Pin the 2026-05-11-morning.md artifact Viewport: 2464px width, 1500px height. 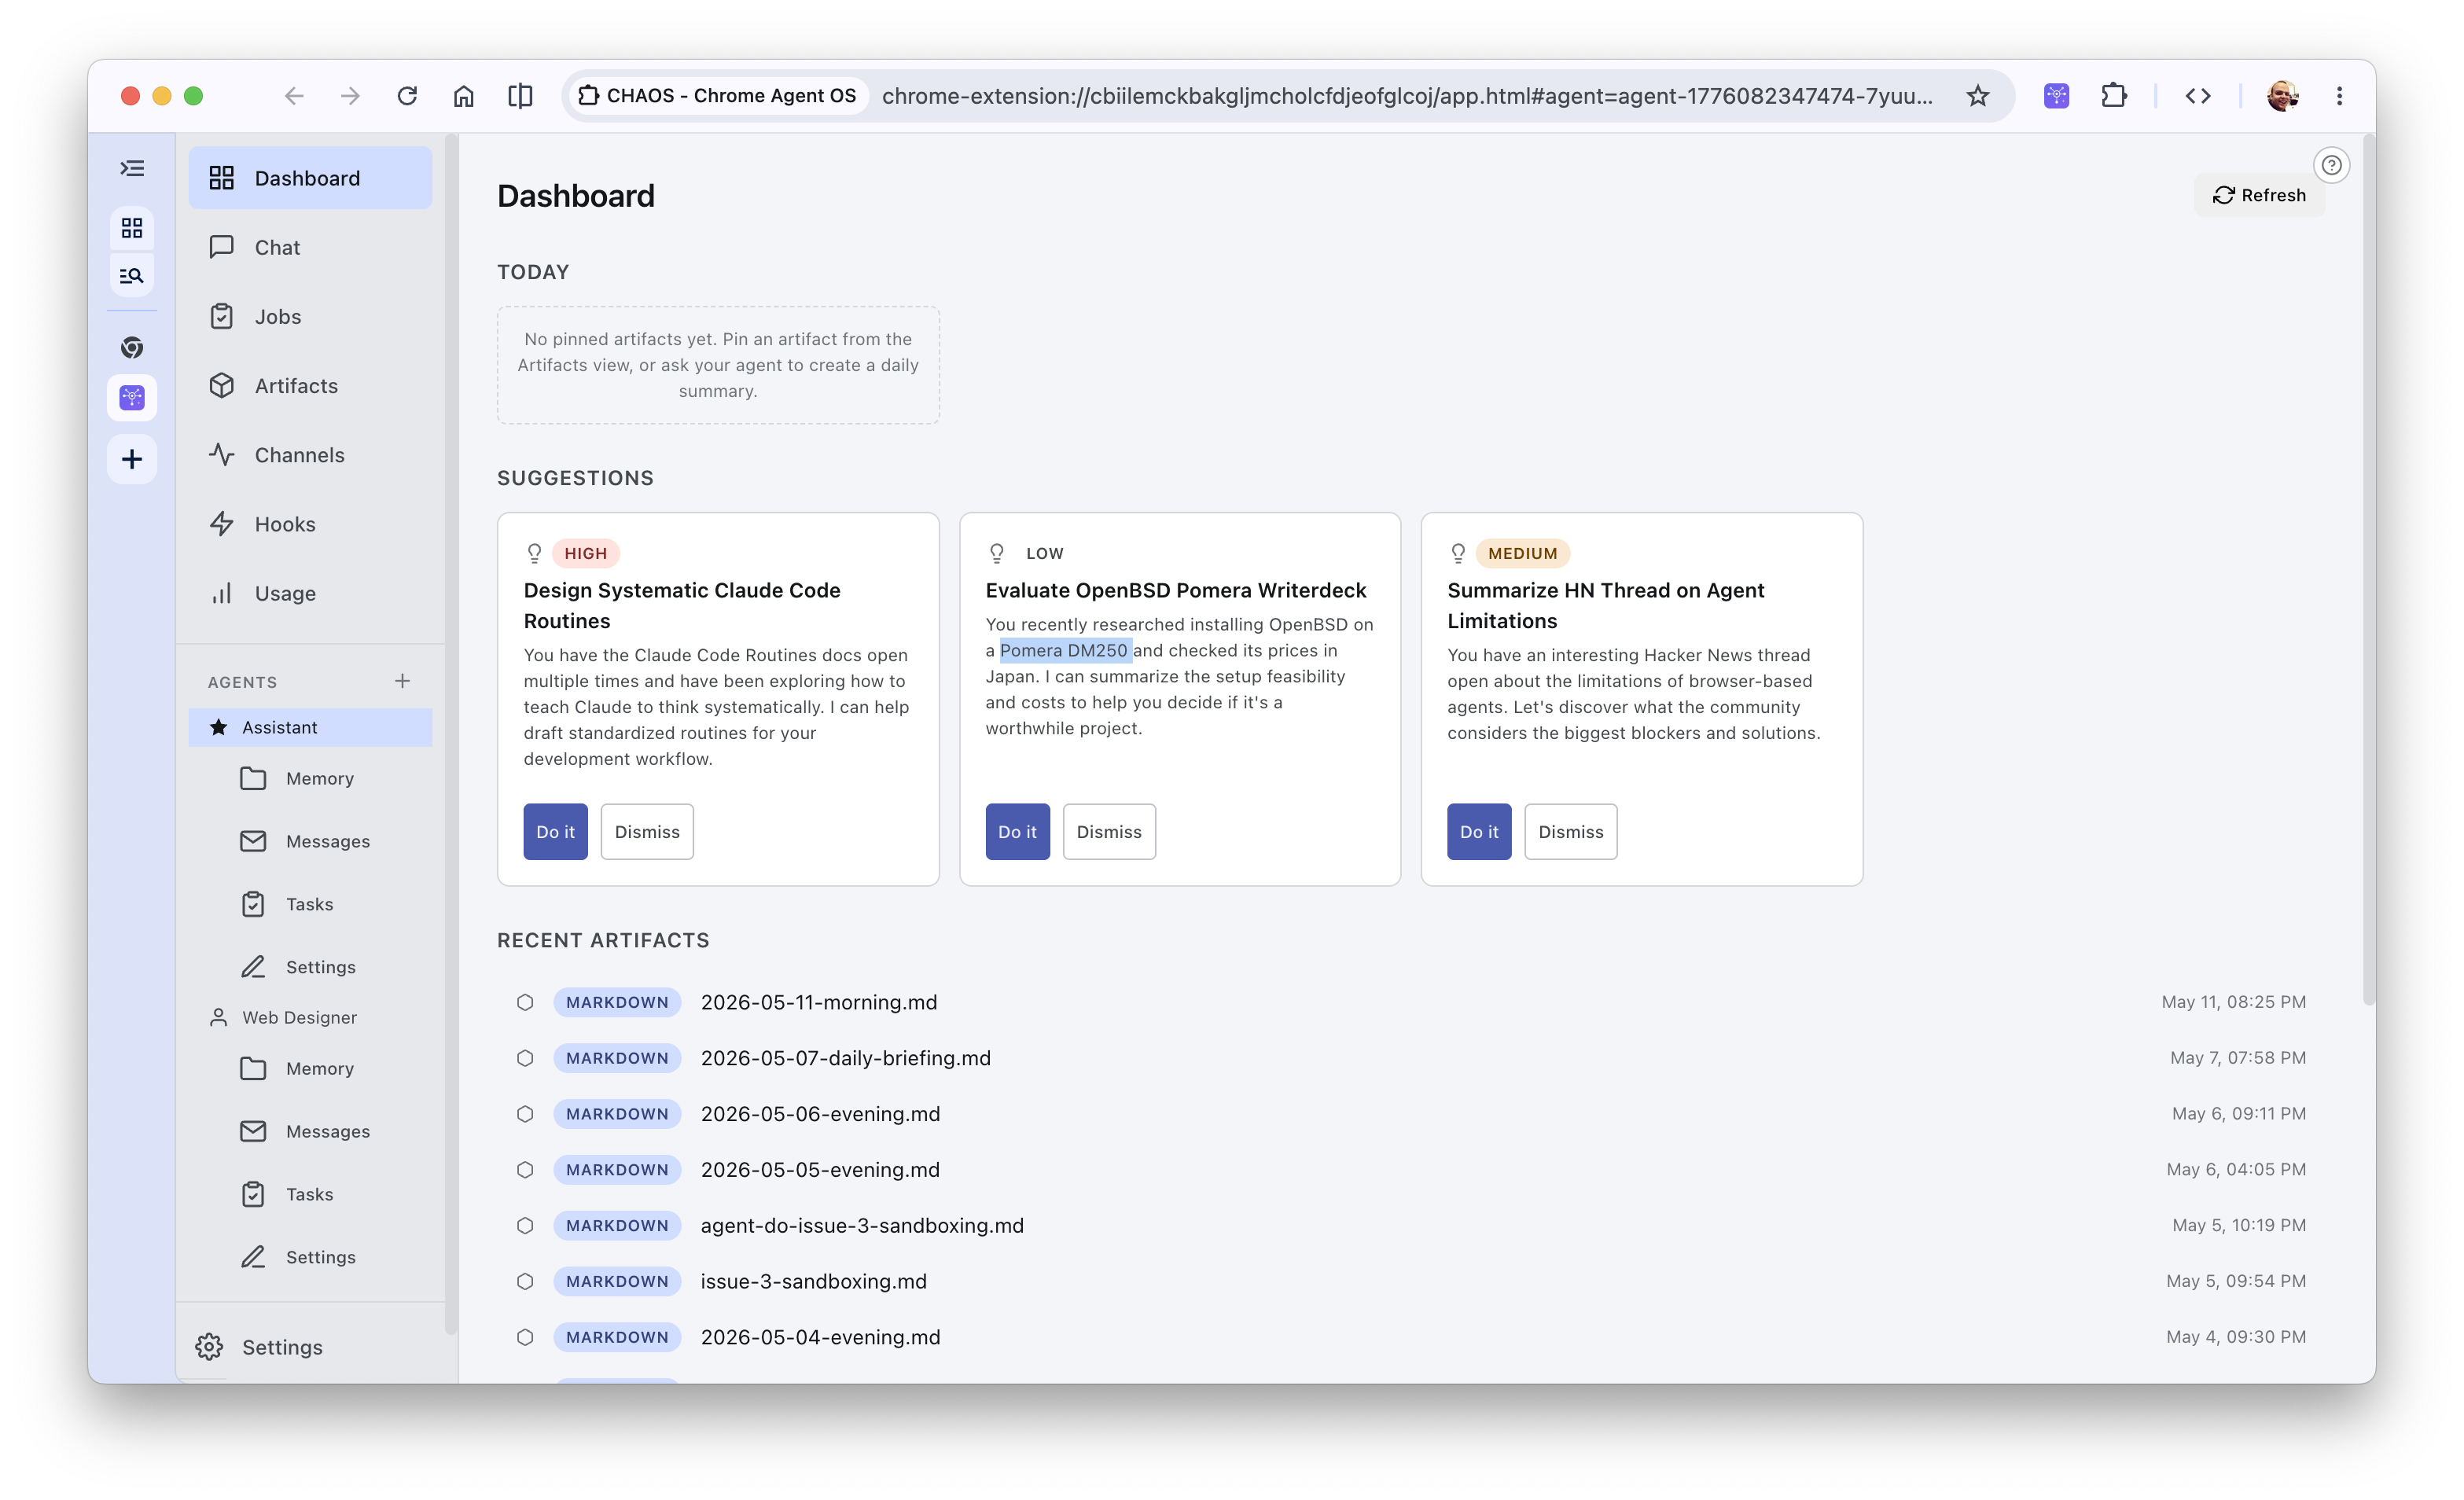click(525, 1002)
